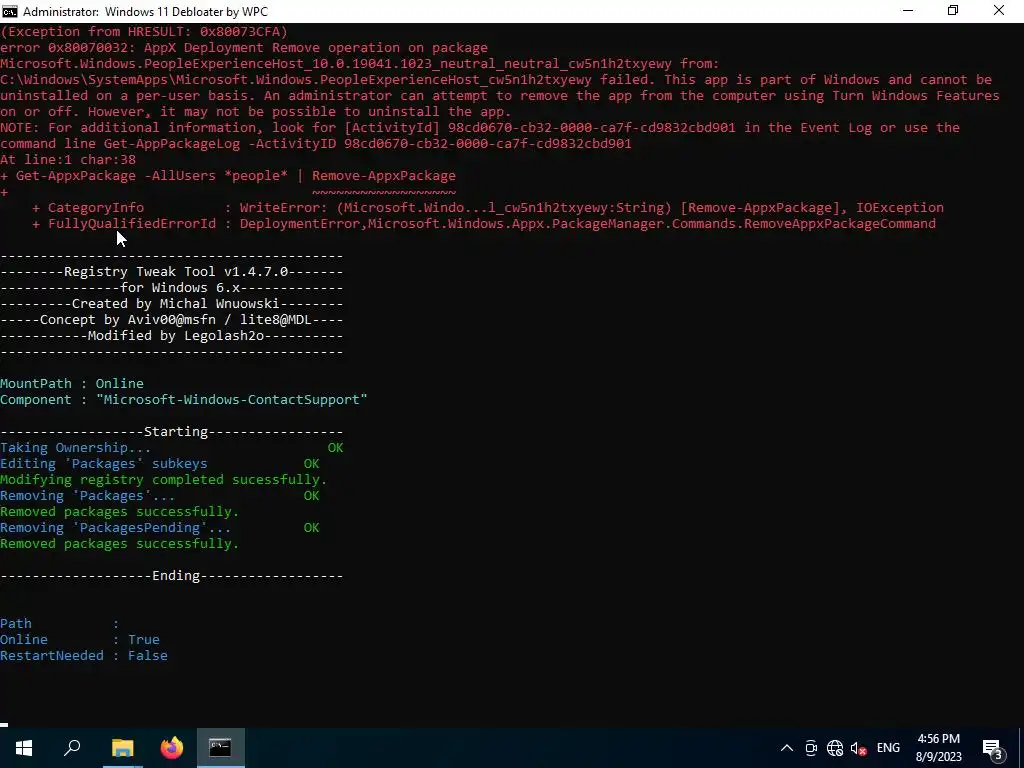
Task: Restore down the Debloater console window
Action: tap(953, 11)
